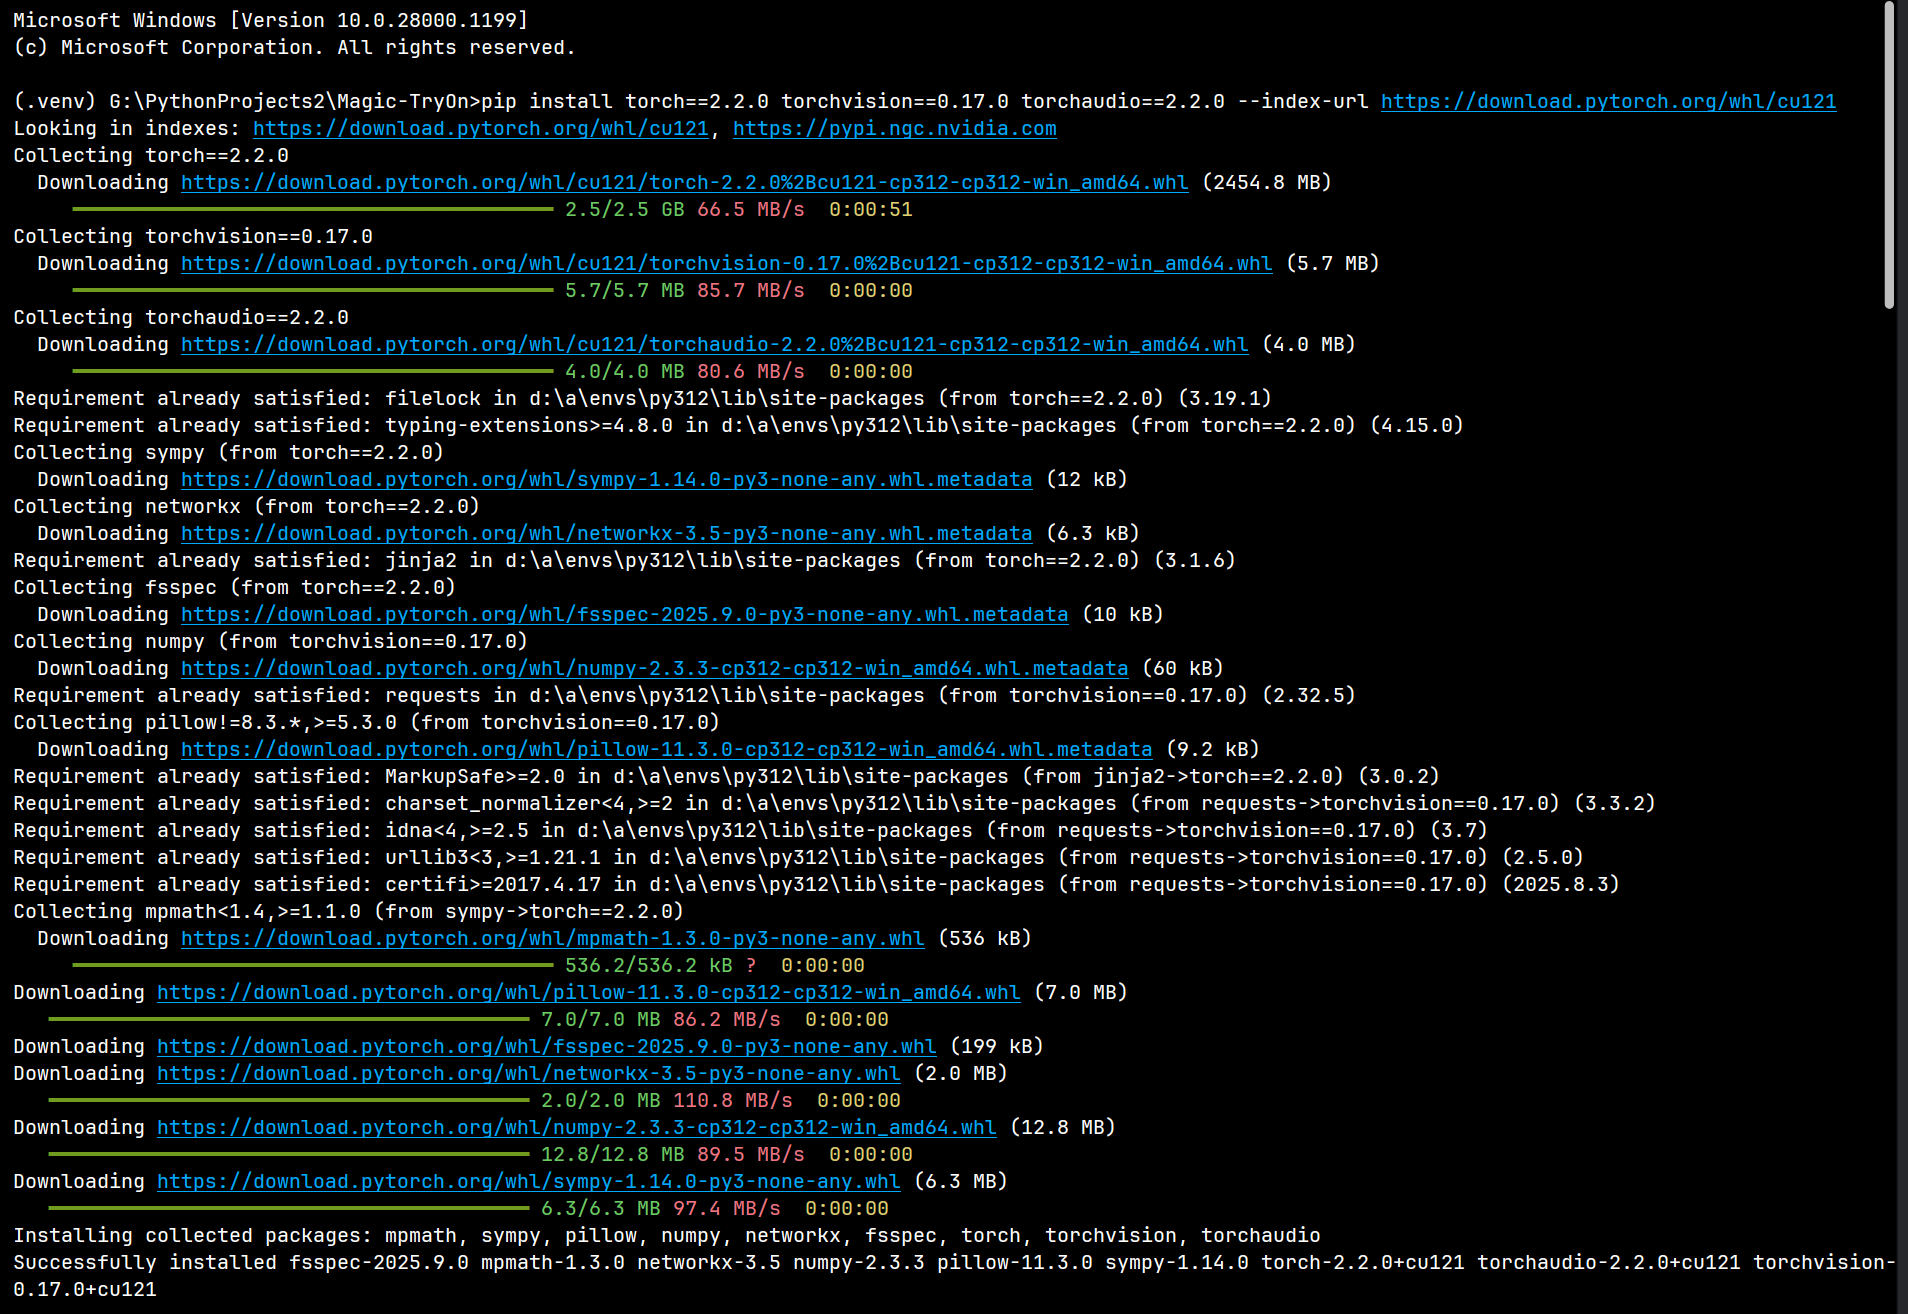Click the filelock 'Requirement already satisfied' line
The image size is (1908, 1314).
coord(642,398)
